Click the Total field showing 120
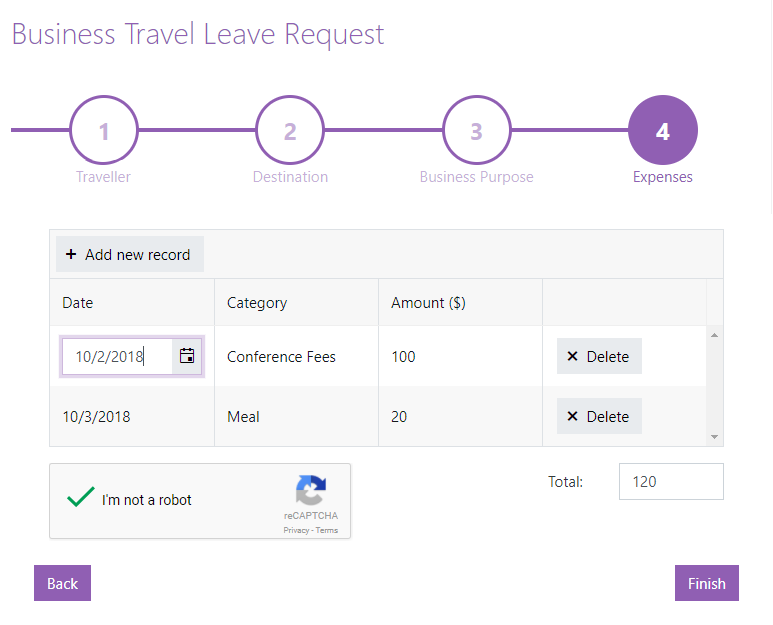Viewport: 773px width, 625px height. click(671, 481)
